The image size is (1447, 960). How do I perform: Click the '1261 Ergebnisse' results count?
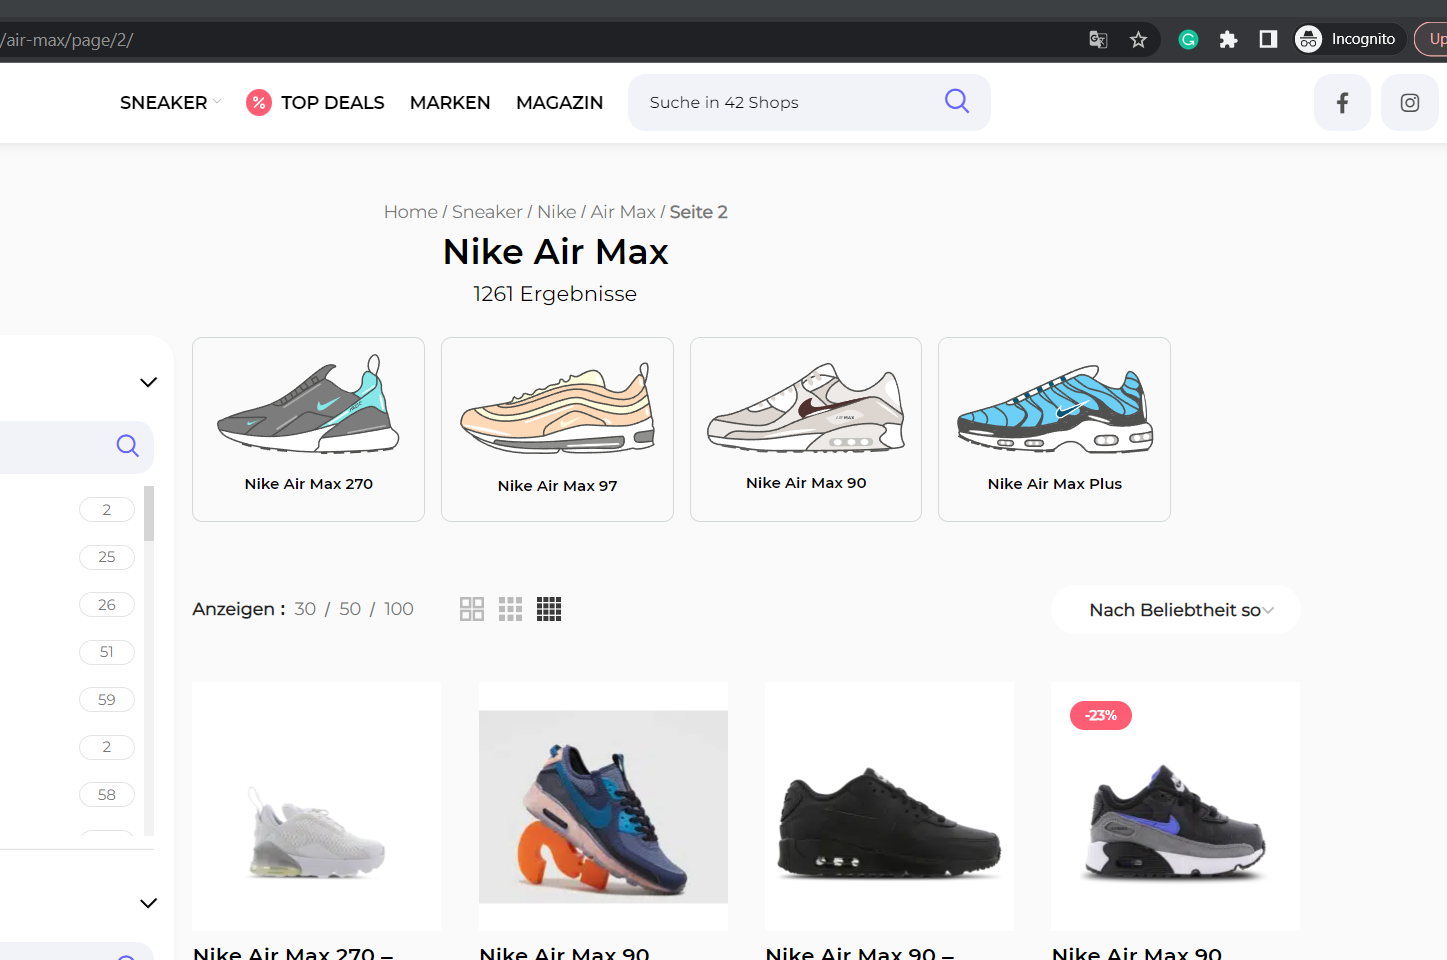[x=555, y=294]
